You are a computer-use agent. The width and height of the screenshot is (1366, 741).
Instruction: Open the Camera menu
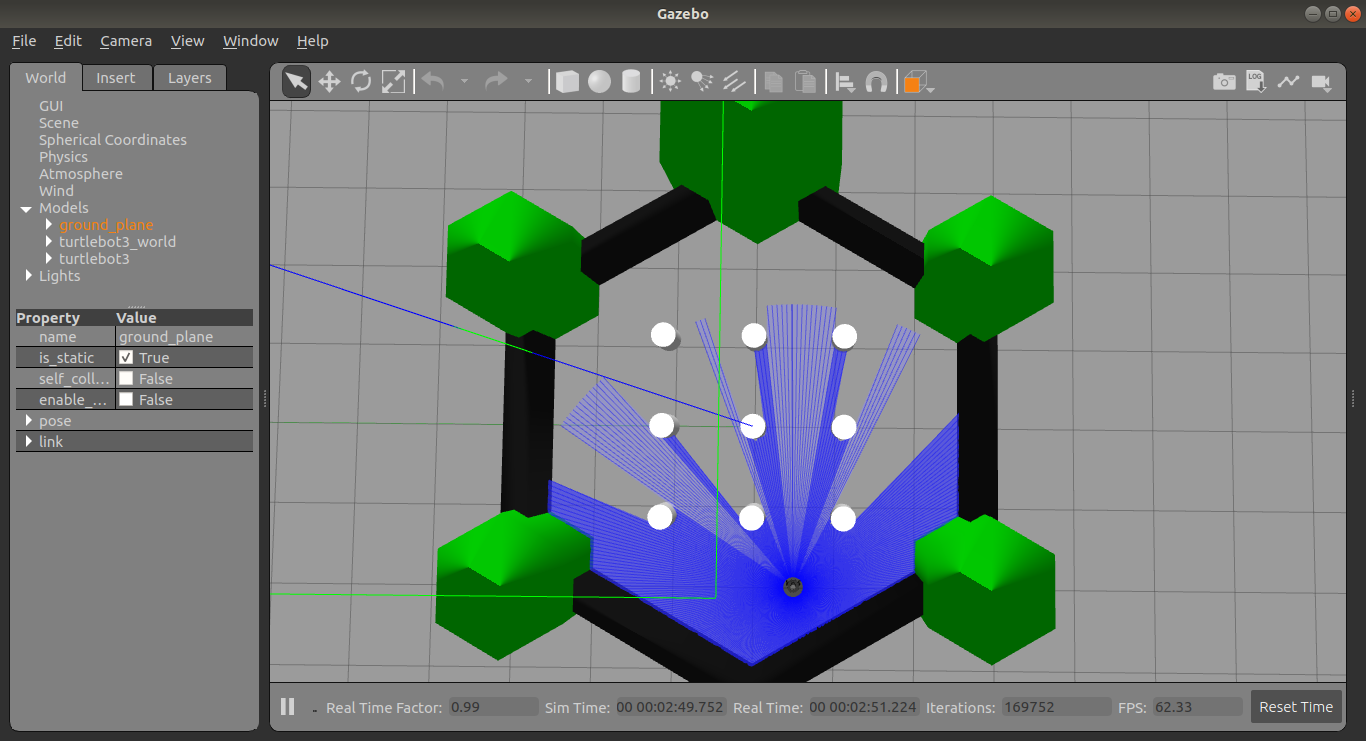pyautogui.click(x=125, y=41)
